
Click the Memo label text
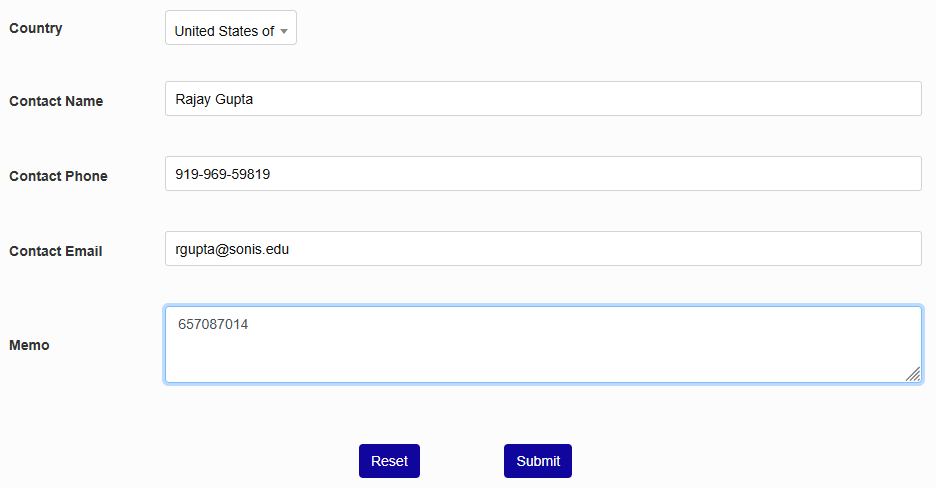[x=29, y=345]
